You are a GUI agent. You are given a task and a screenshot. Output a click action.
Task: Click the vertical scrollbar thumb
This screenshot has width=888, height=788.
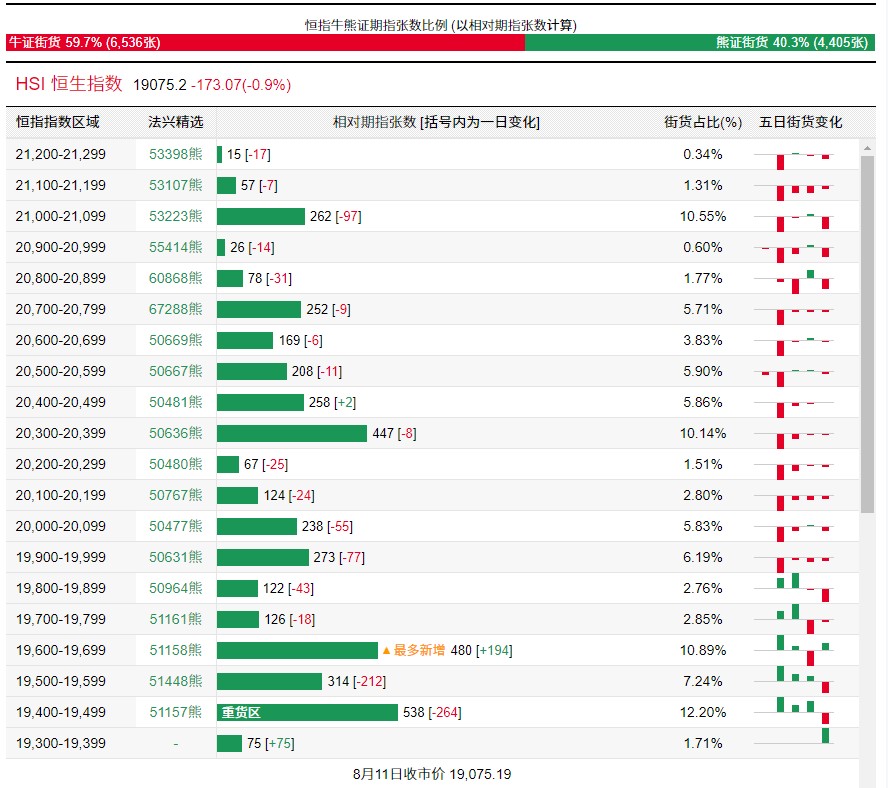click(x=867, y=330)
